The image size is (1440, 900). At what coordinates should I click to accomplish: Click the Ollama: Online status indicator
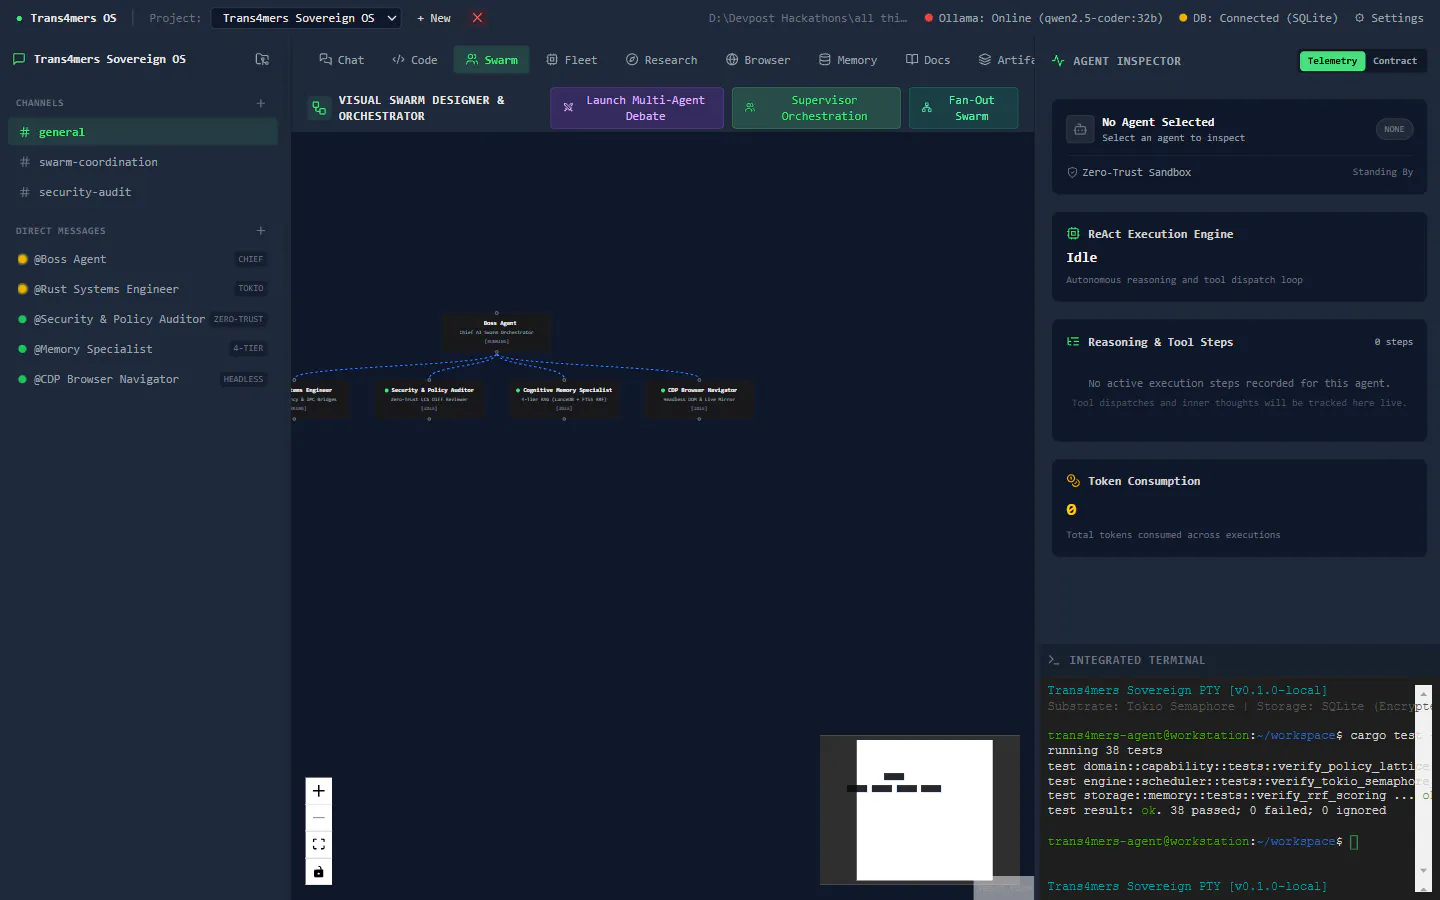tap(1043, 18)
